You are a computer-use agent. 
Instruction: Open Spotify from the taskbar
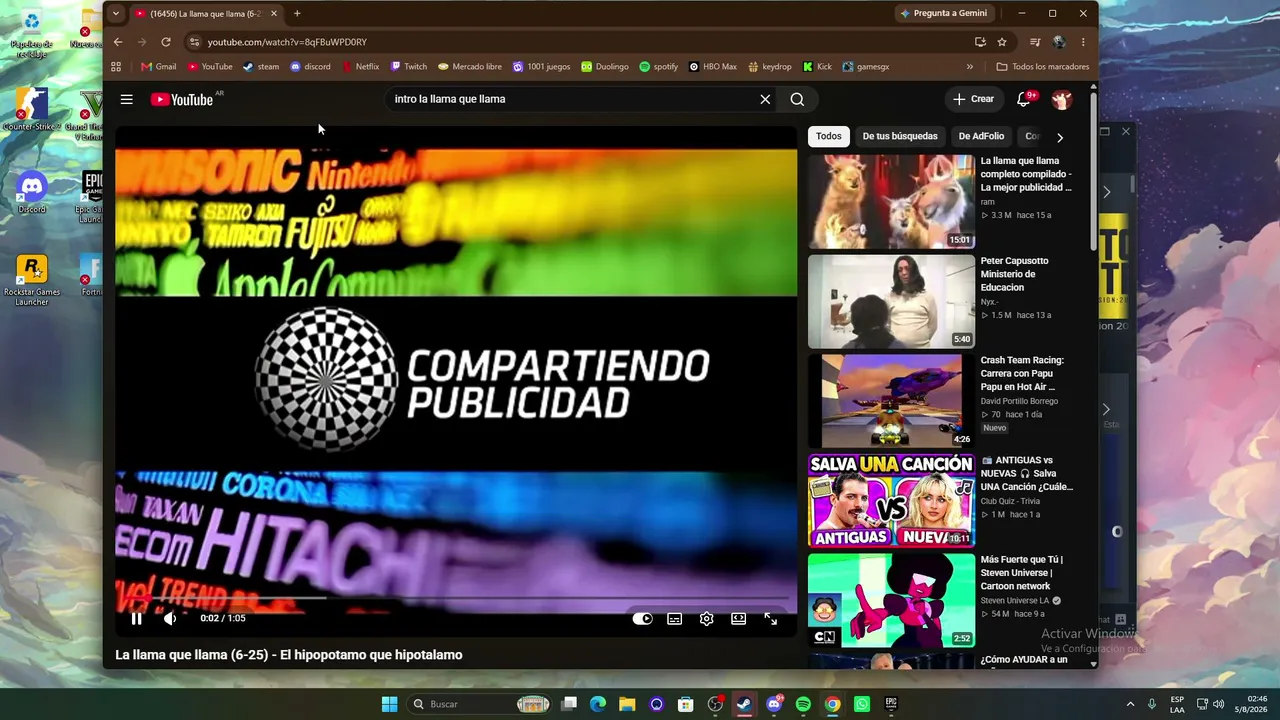803,704
